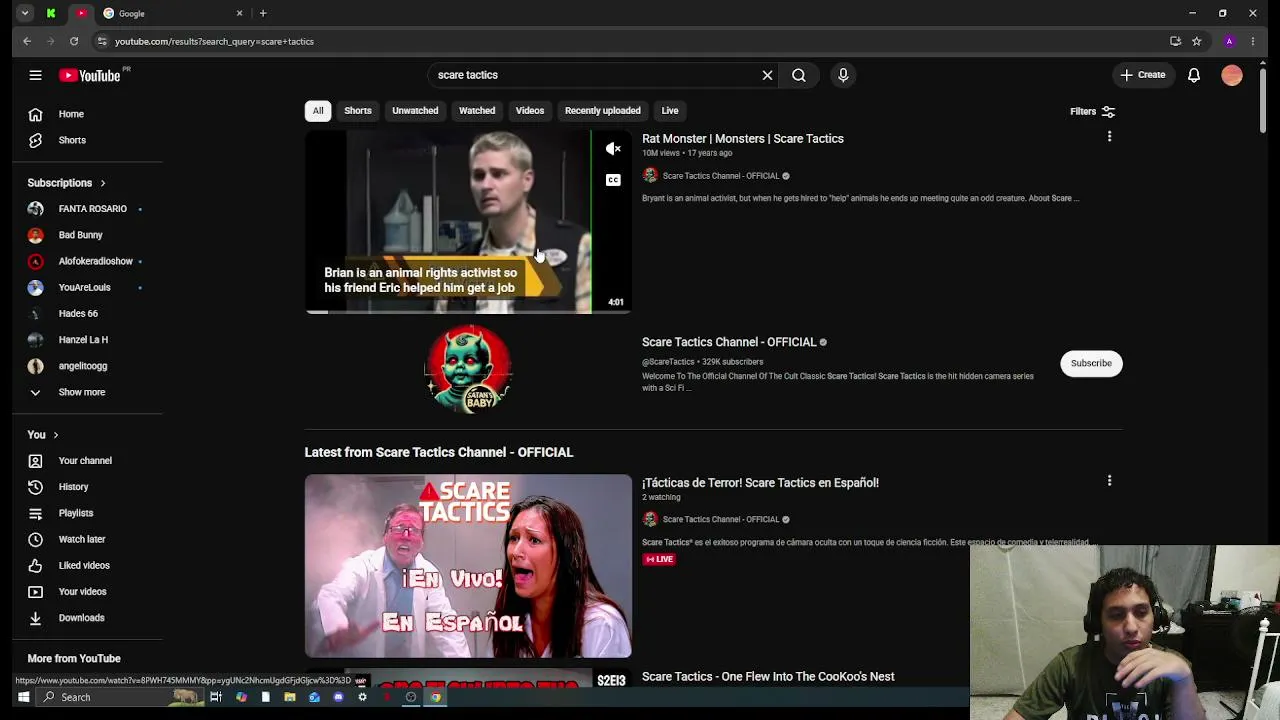Image resolution: width=1280 pixels, height=720 pixels.
Task: Start voice search with the microphone
Action: pos(843,75)
